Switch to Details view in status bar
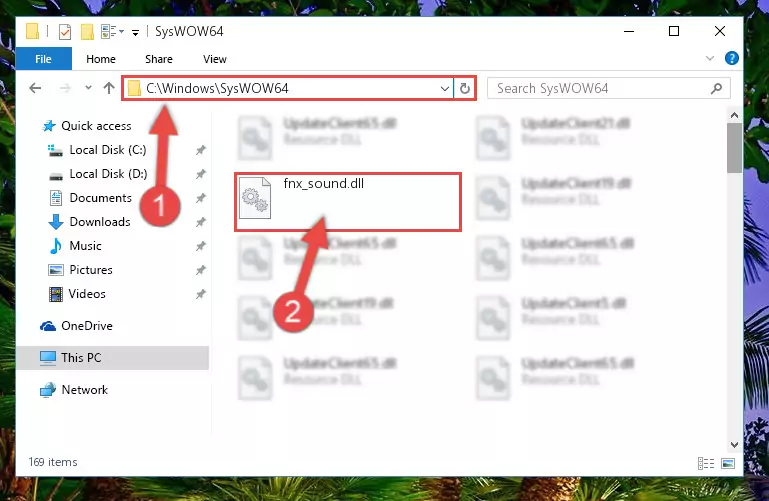769x501 pixels. (706, 463)
